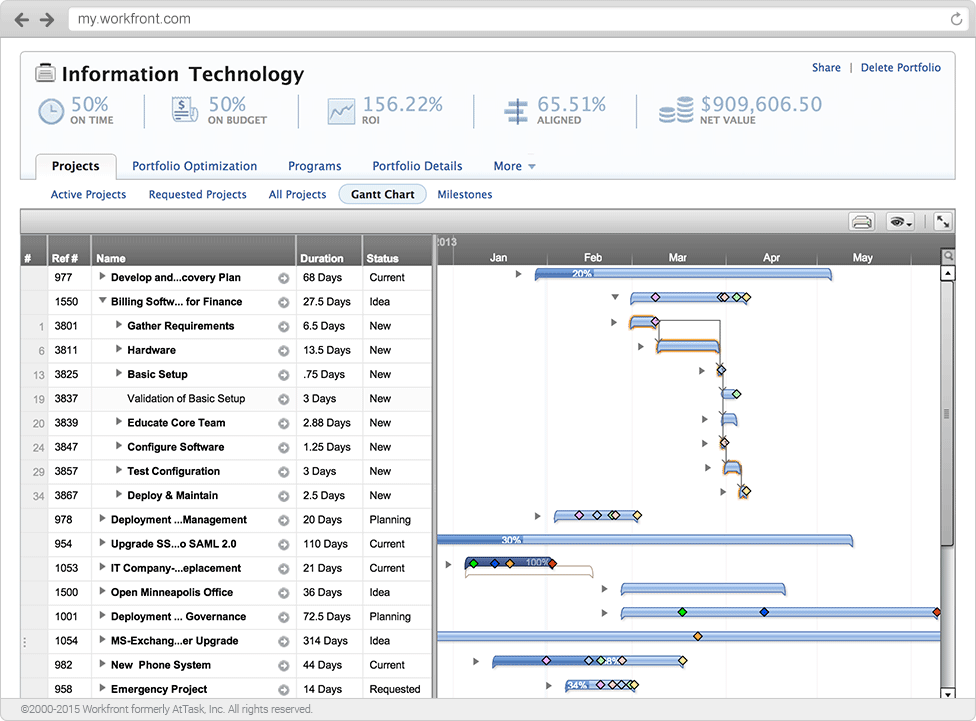The image size is (976, 721).
Task: Click the 34% progress bar for Emergency Project
Action: point(599,685)
